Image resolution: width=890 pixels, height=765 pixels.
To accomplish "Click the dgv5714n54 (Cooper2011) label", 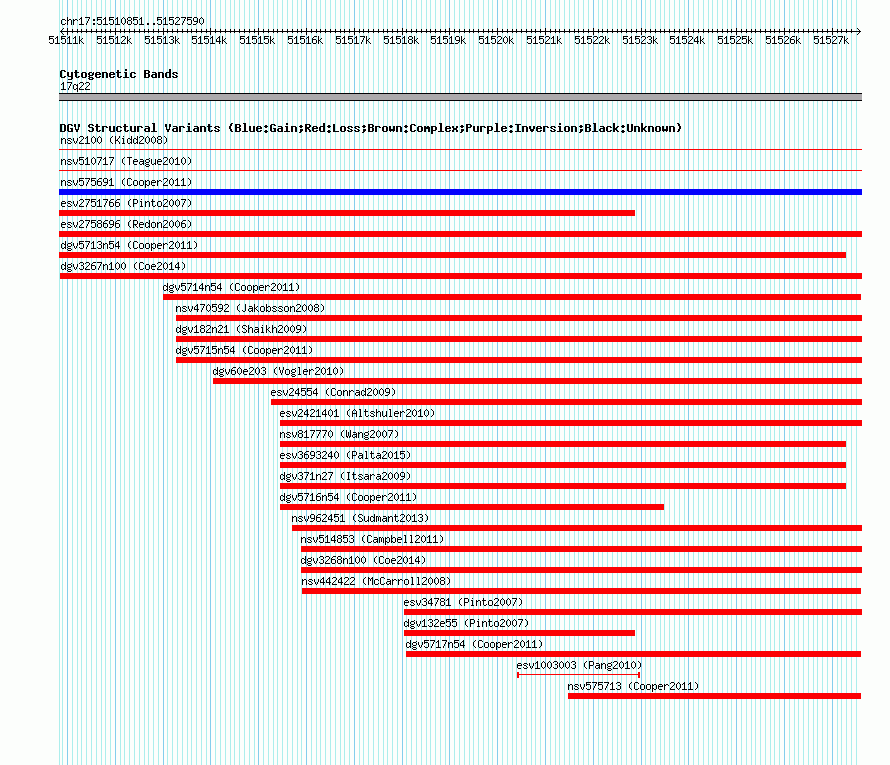I will 232,287.
